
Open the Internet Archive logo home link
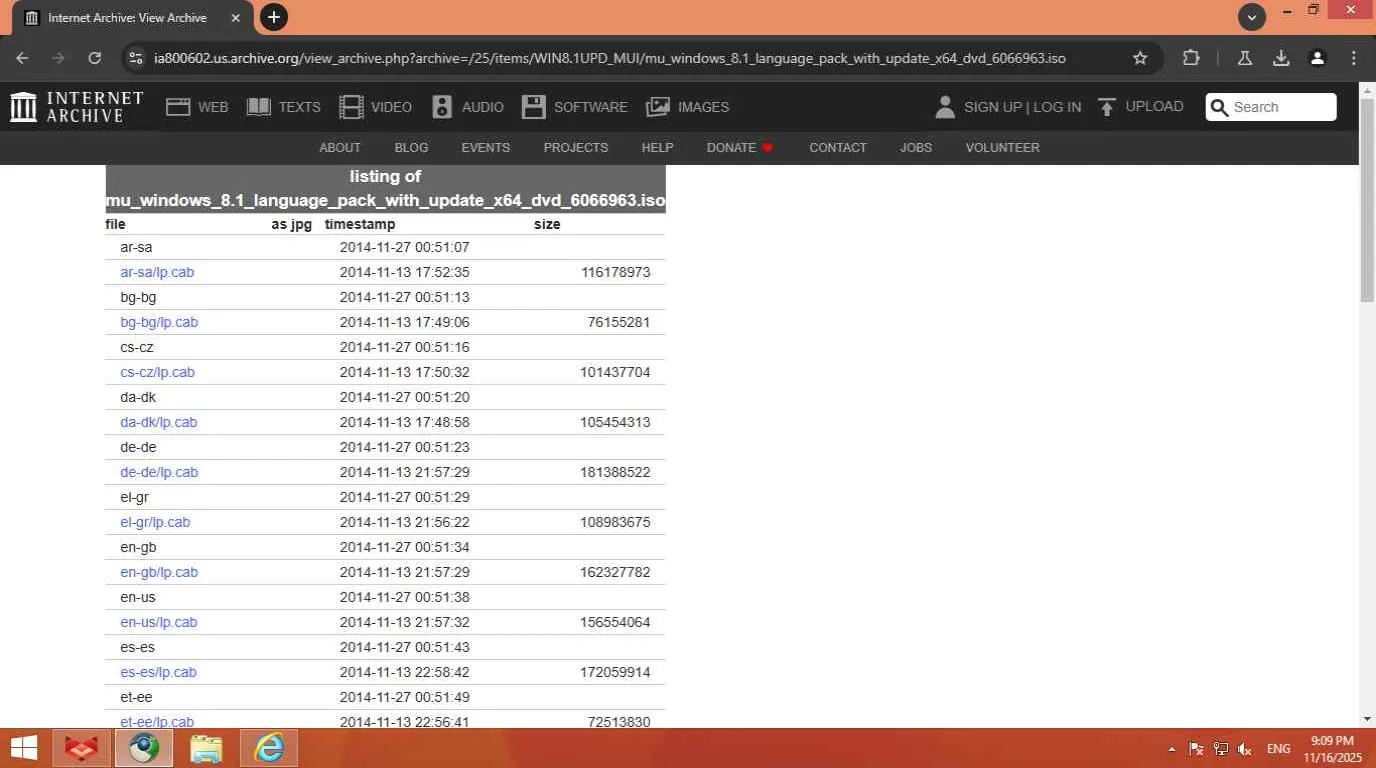pos(77,107)
